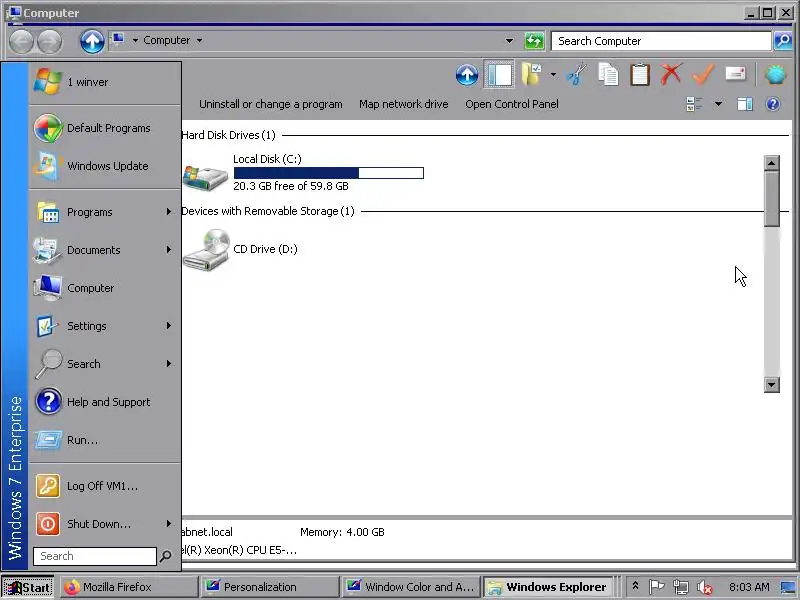Expand the folder options icon dropdown arrow
The height and width of the screenshot is (600, 800).
(553, 75)
